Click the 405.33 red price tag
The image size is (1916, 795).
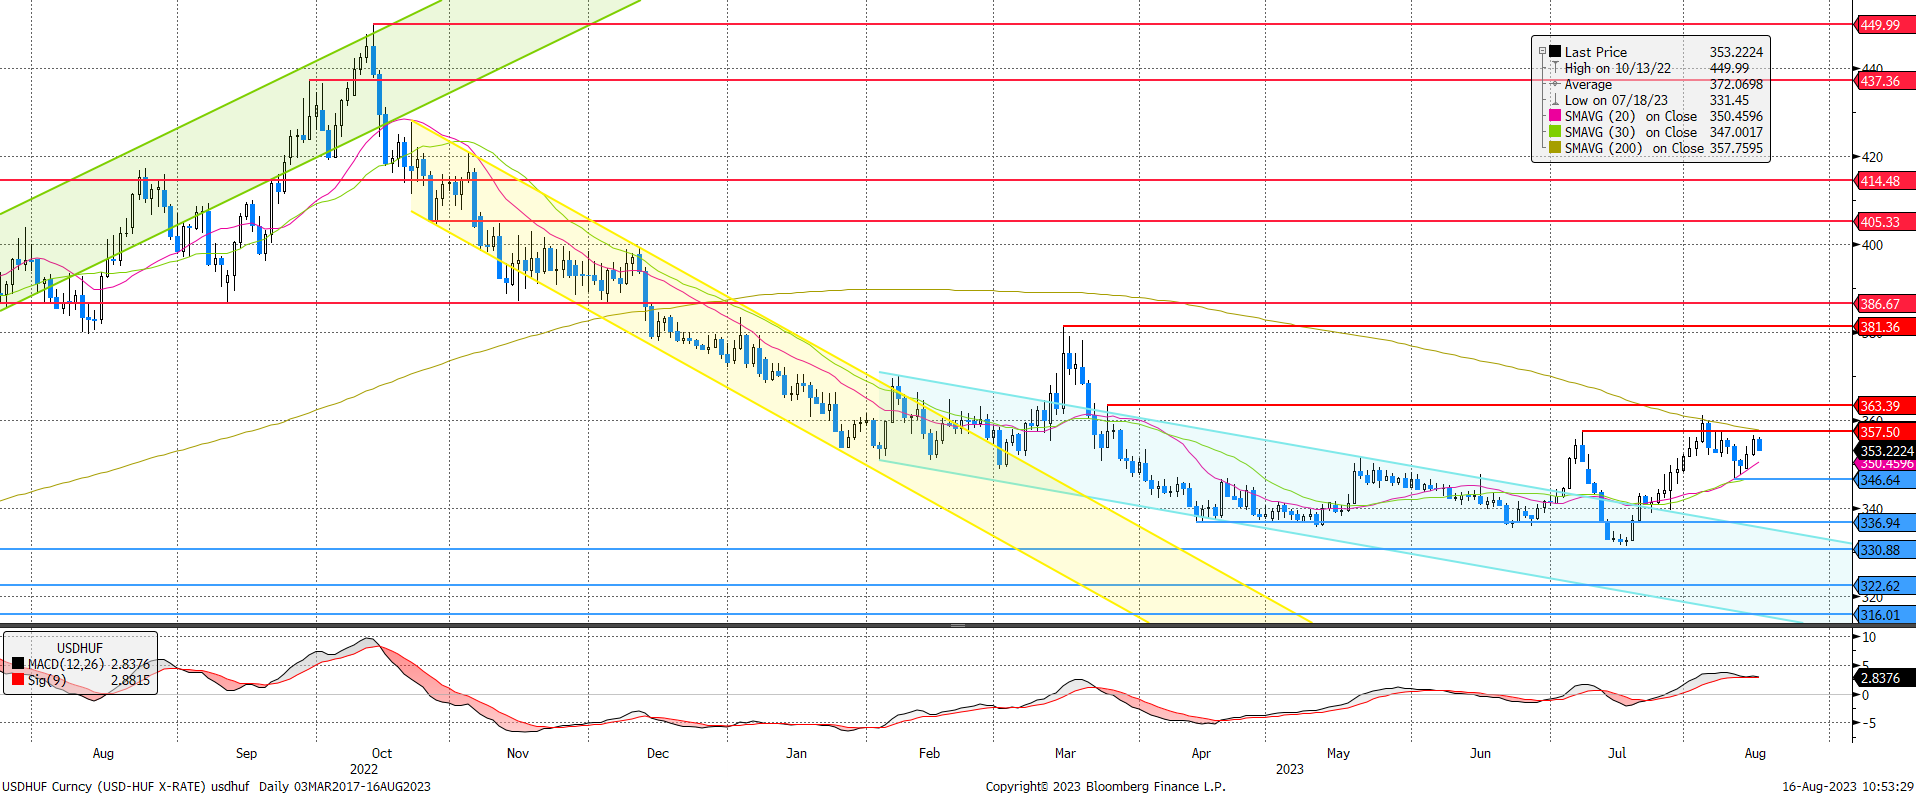click(1884, 222)
